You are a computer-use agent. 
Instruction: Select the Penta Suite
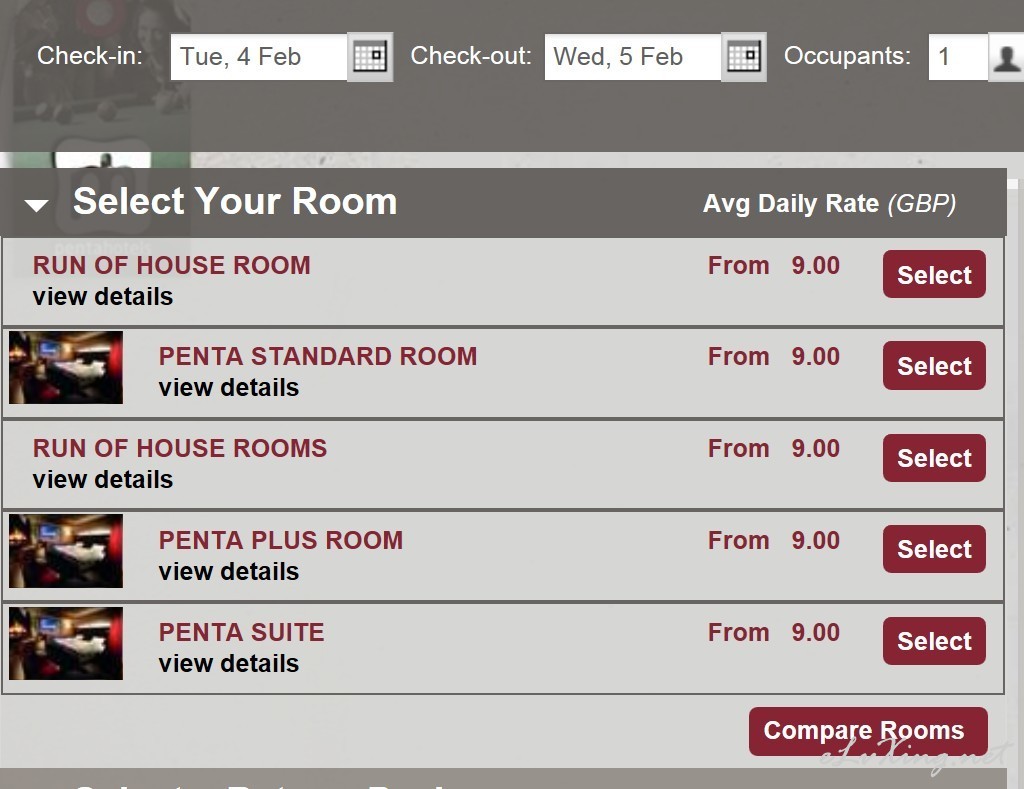point(934,641)
